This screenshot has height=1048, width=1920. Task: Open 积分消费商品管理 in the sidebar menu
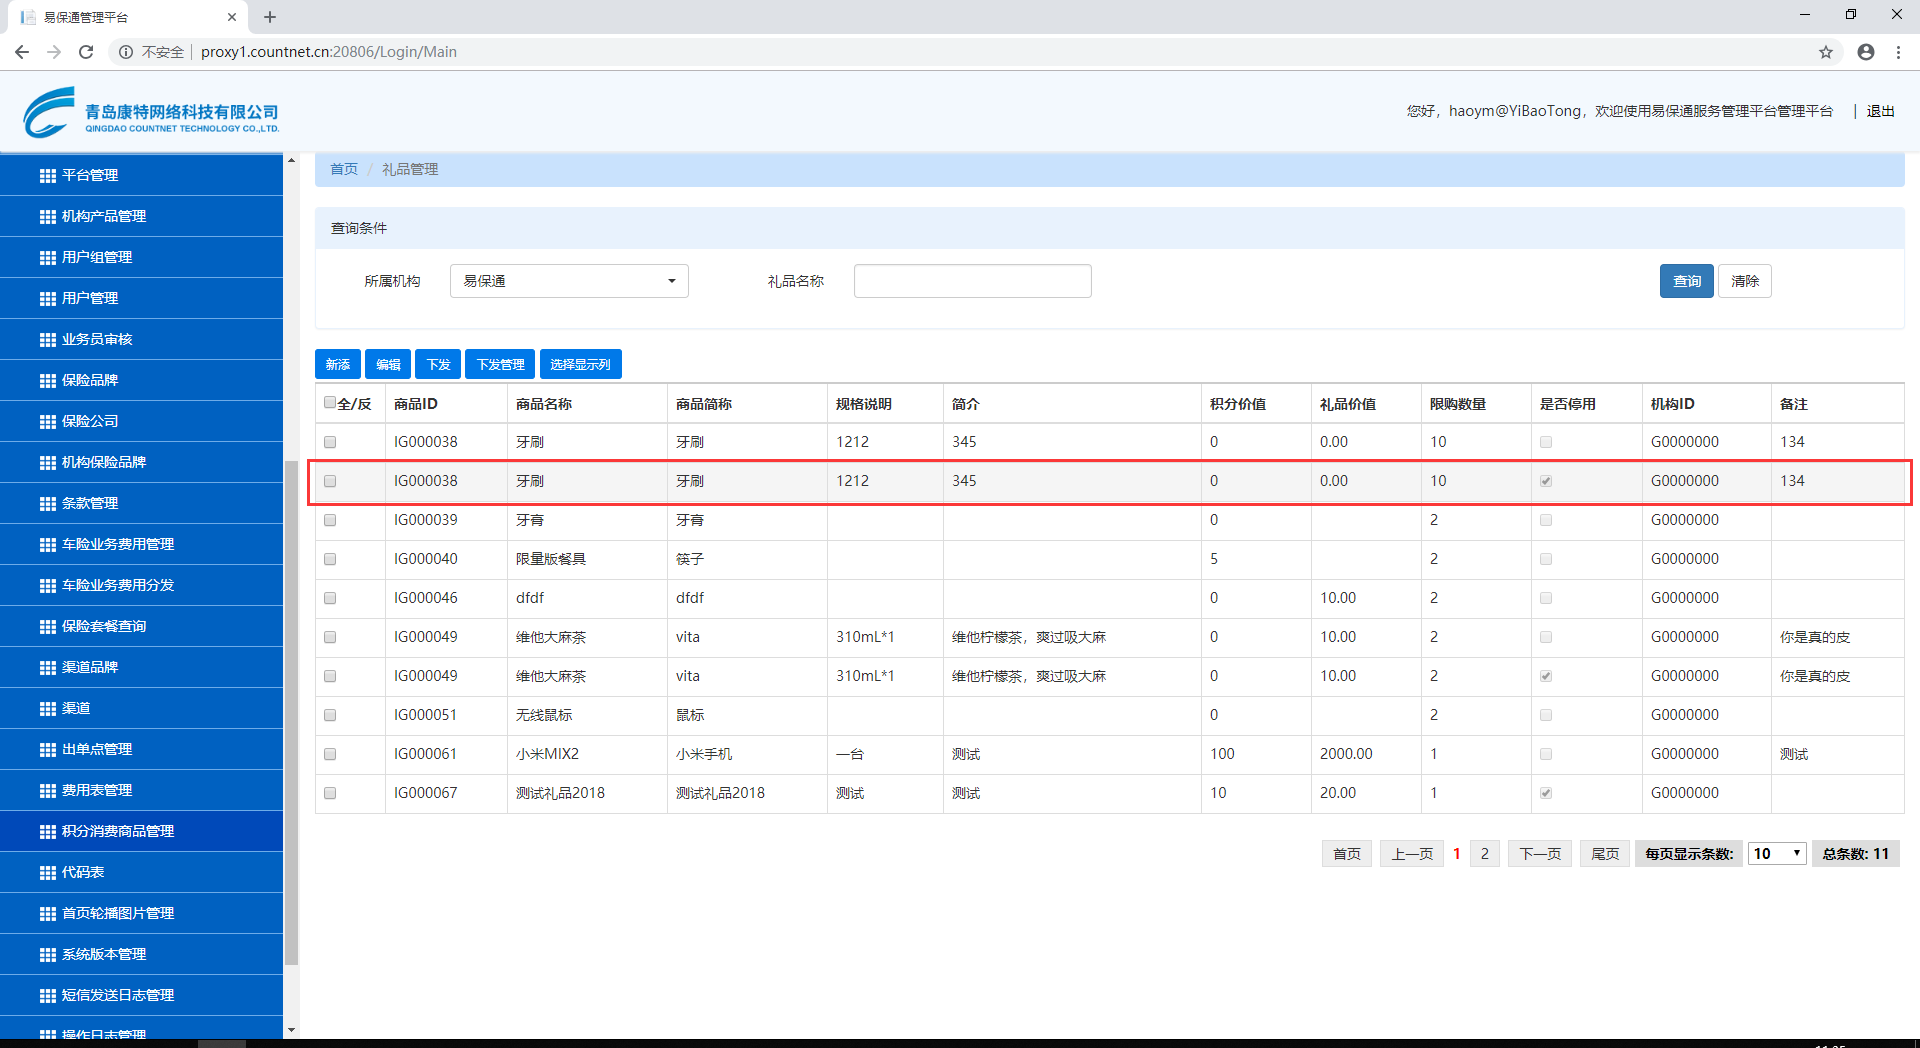pyautogui.click(x=118, y=831)
